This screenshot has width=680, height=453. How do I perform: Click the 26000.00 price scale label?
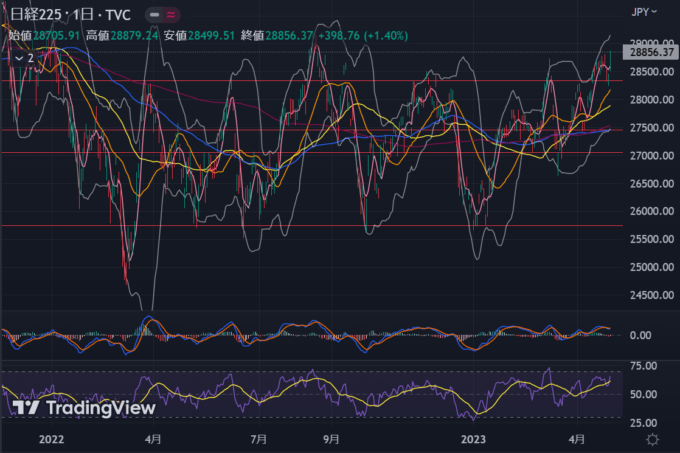coord(651,212)
